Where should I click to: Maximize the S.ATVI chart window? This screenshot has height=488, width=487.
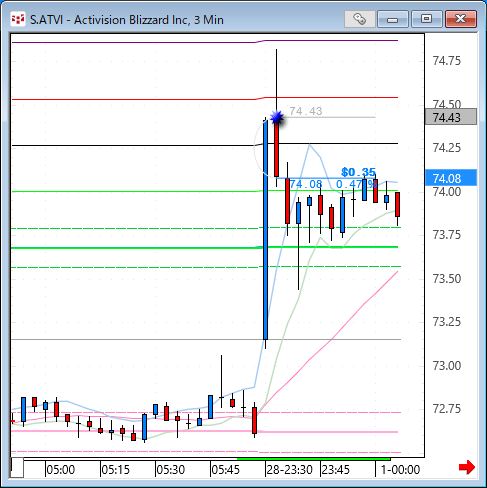point(426,19)
